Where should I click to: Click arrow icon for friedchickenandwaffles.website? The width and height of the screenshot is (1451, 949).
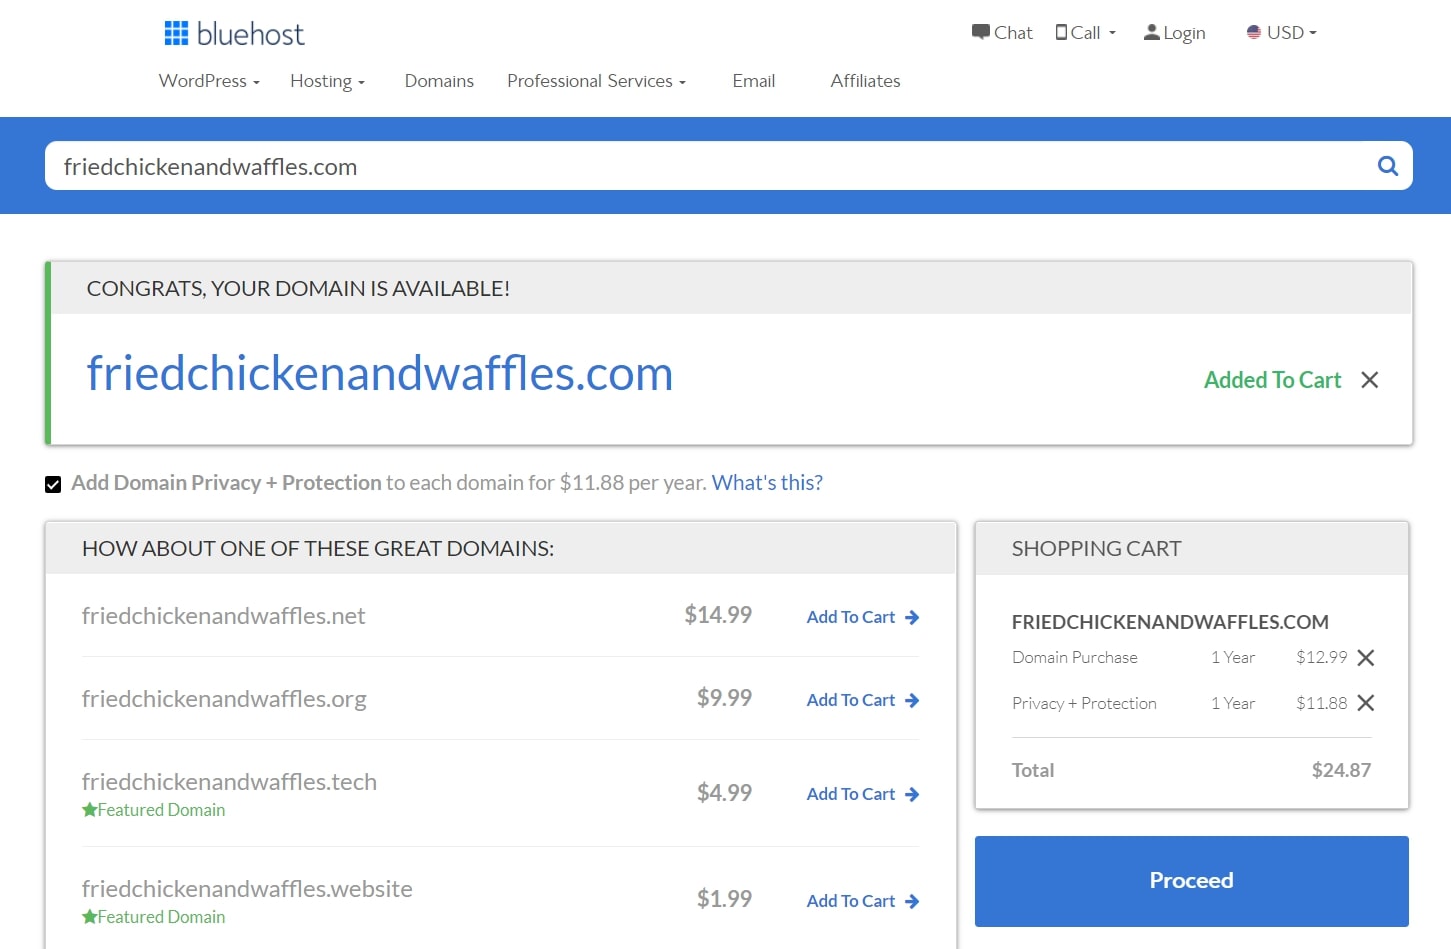[912, 902]
